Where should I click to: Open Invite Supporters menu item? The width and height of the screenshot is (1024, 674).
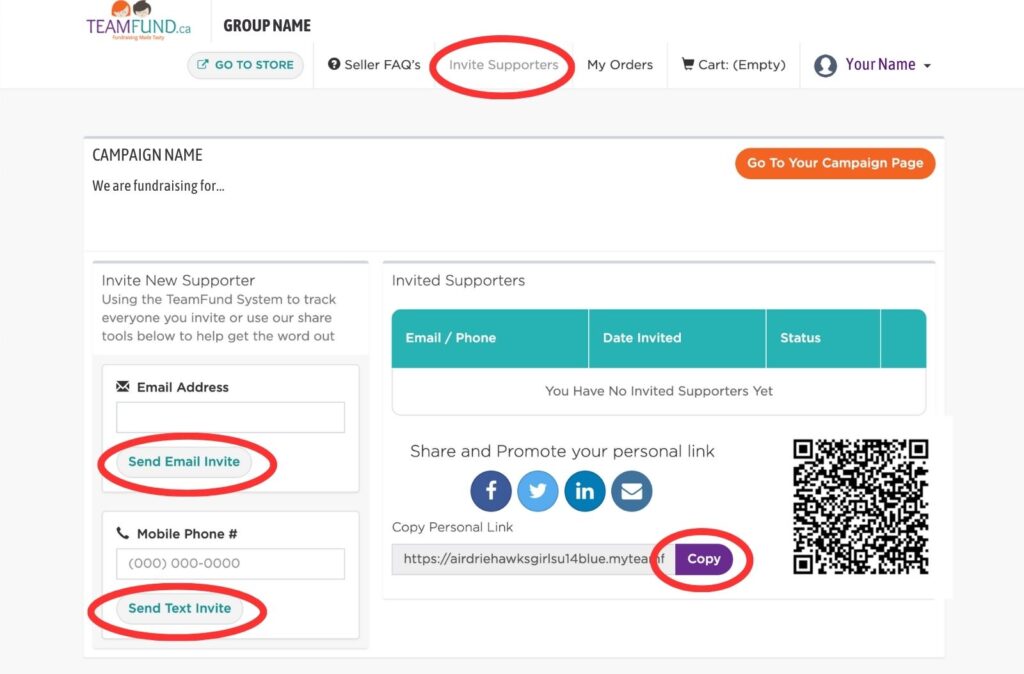click(503, 65)
